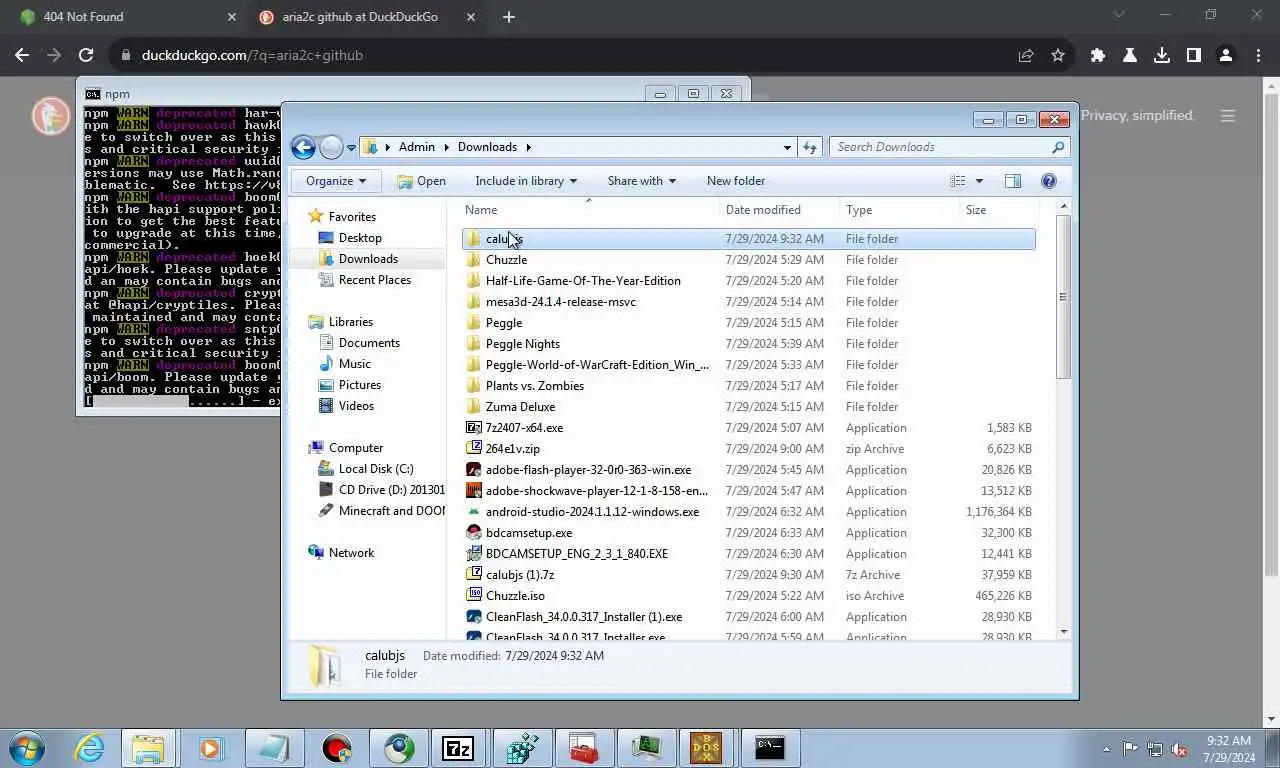Image resolution: width=1280 pixels, height=768 pixels.
Task: Select the Windows Explorer taskbar button
Action: pyautogui.click(x=148, y=748)
